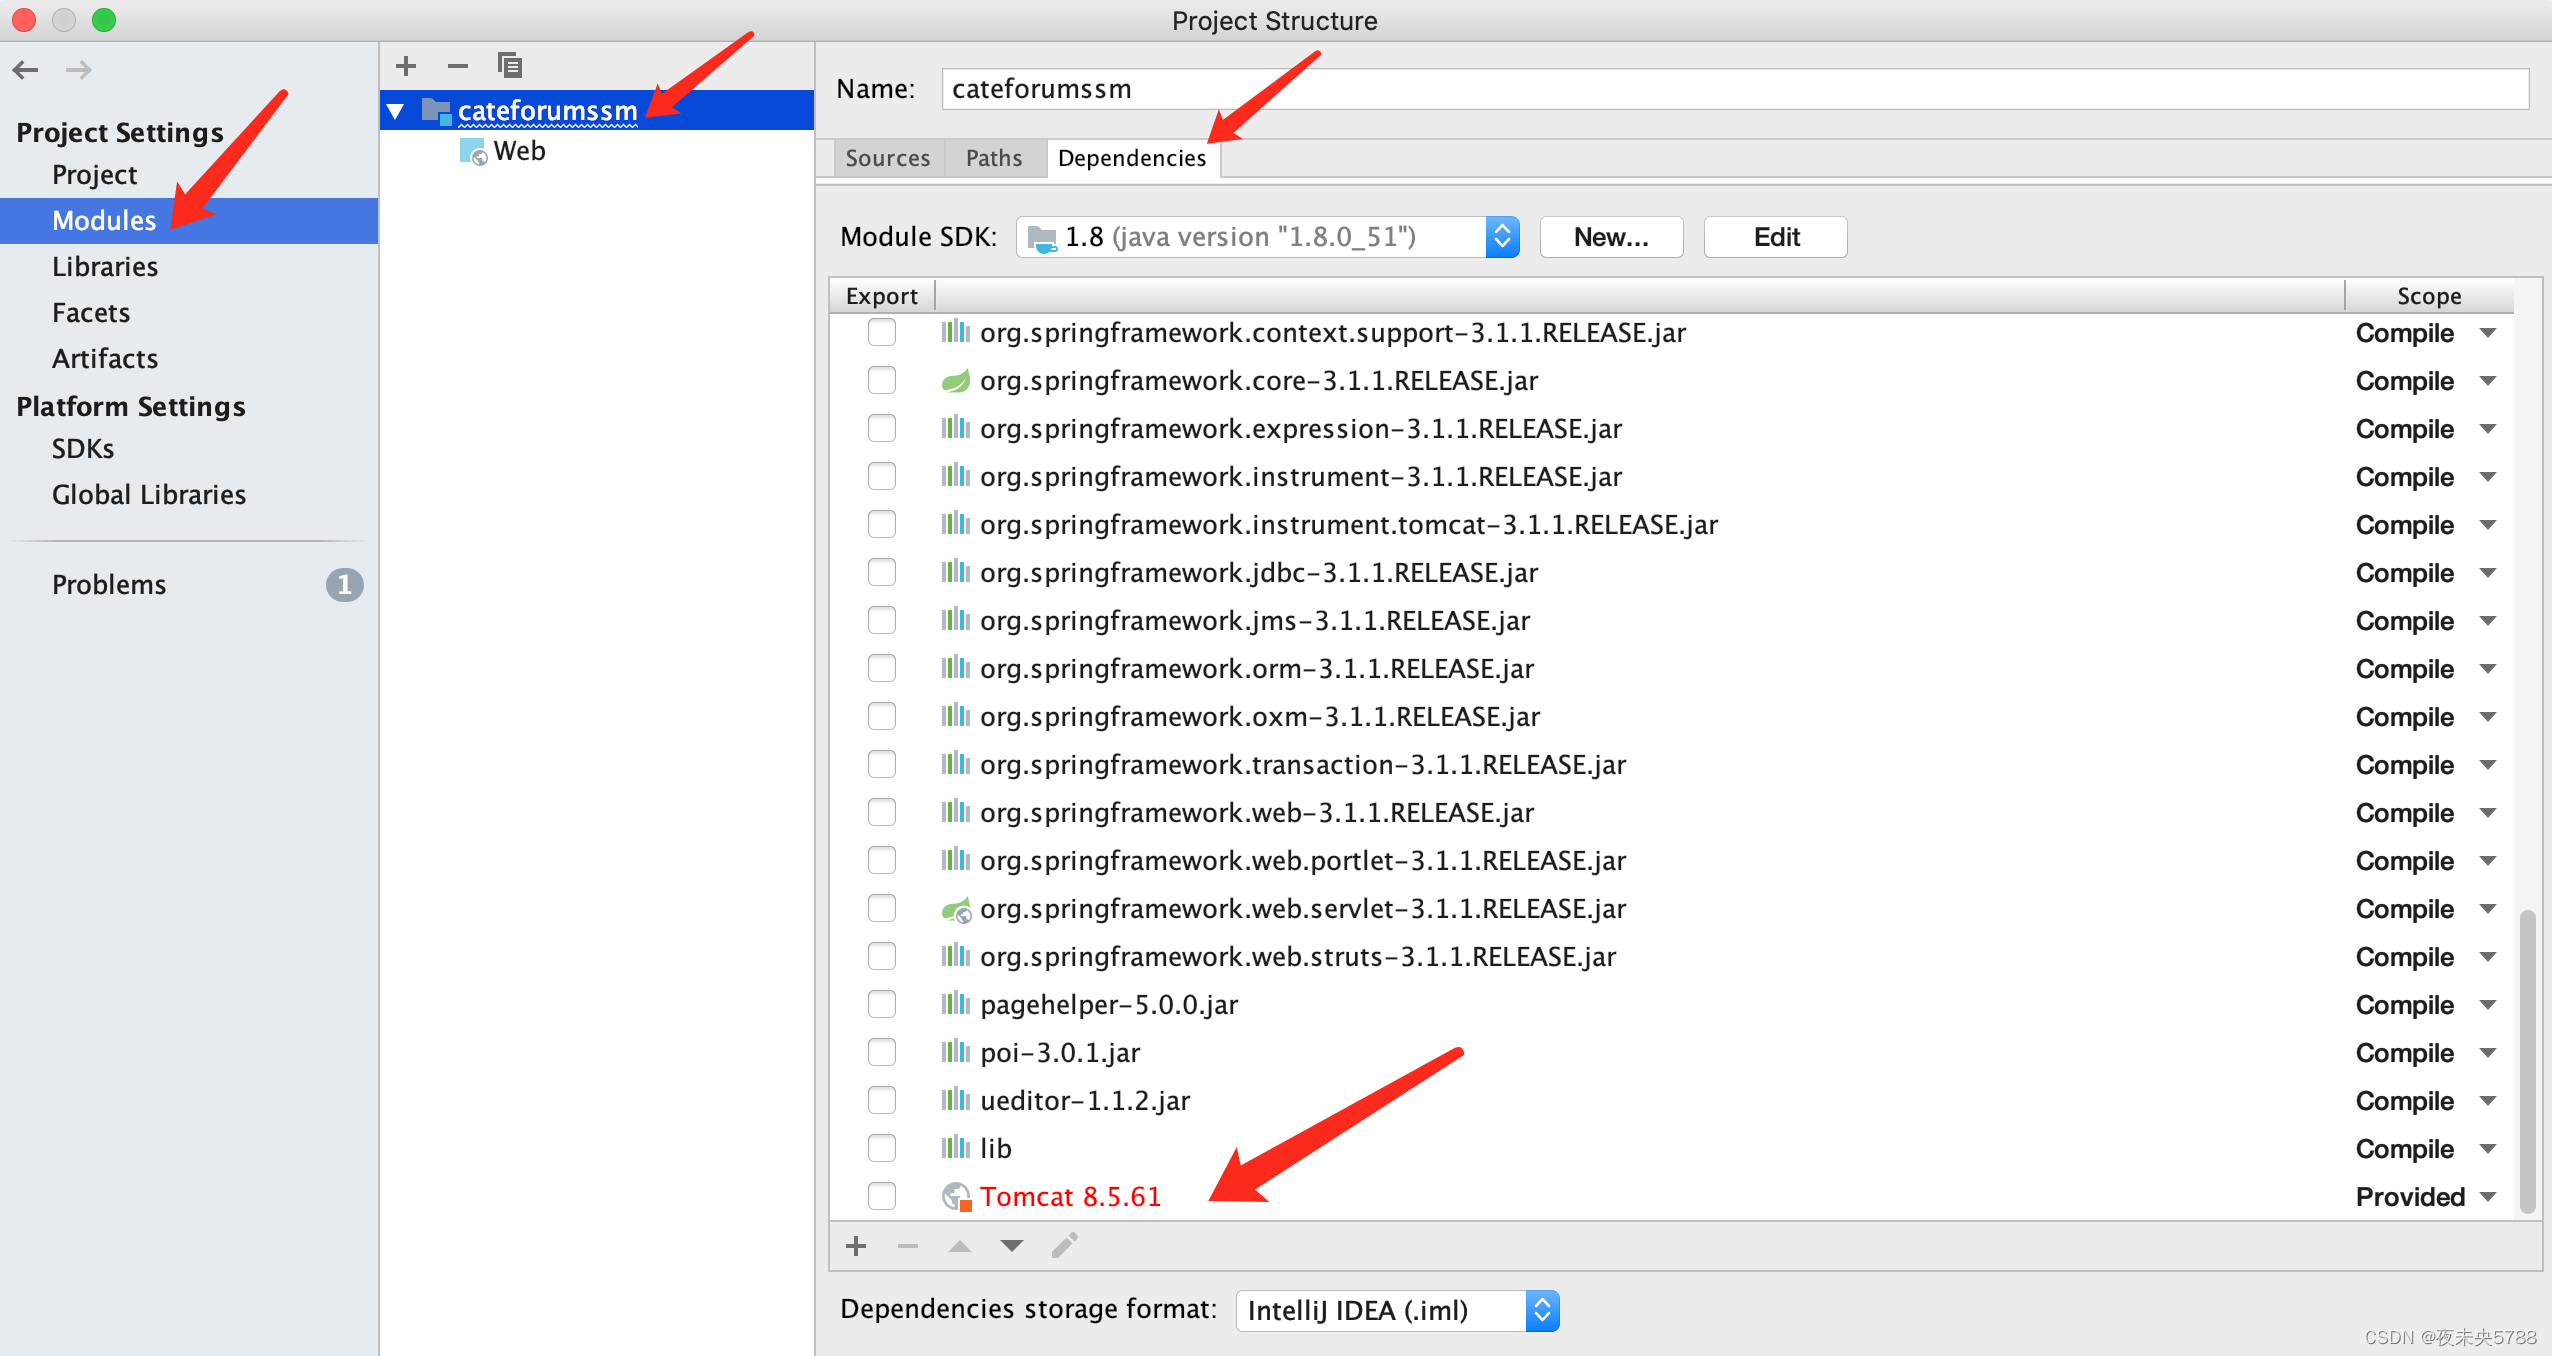Click the back navigation arrow

point(26,70)
